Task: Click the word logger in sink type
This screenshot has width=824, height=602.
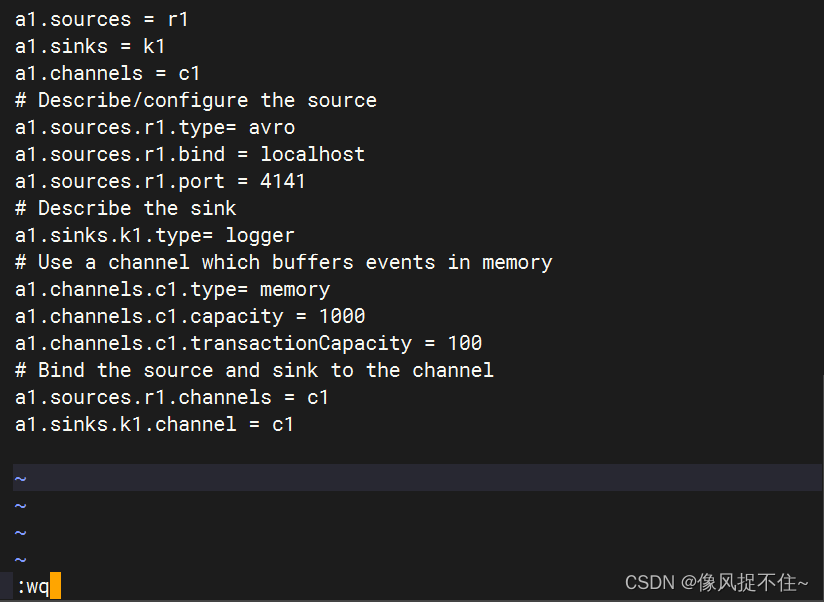Action: click(260, 235)
